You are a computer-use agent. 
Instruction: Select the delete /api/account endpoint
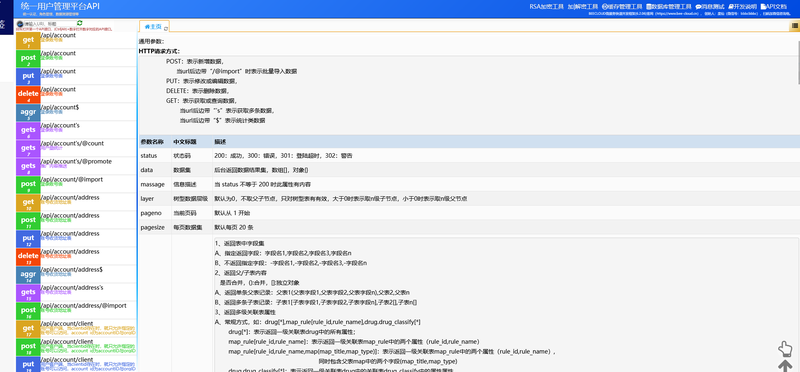tap(76, 94)
